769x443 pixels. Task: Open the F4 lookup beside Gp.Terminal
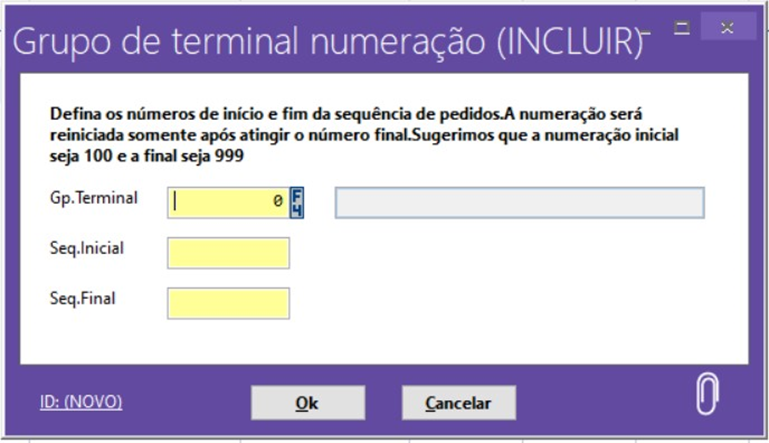(x=297, y=202)
